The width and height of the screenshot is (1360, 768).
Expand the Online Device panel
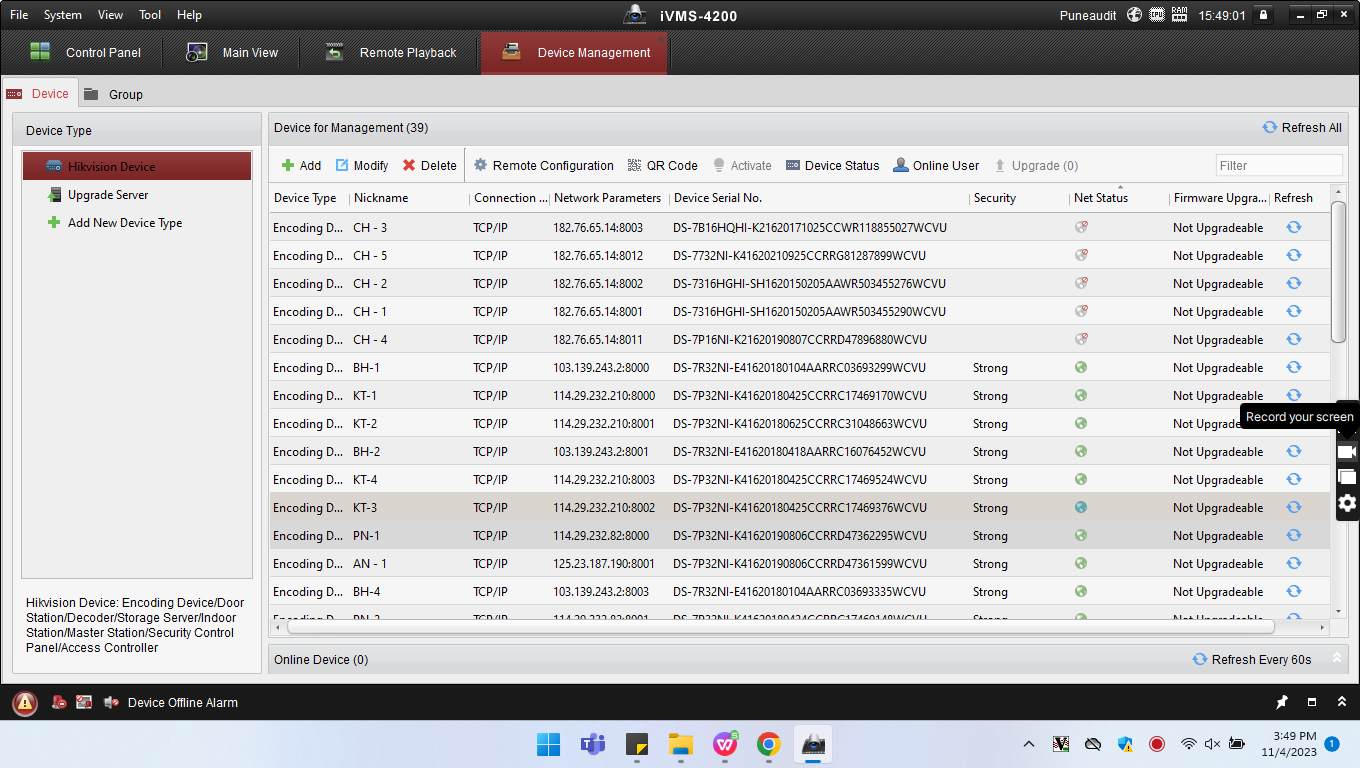click(1336, 659)
